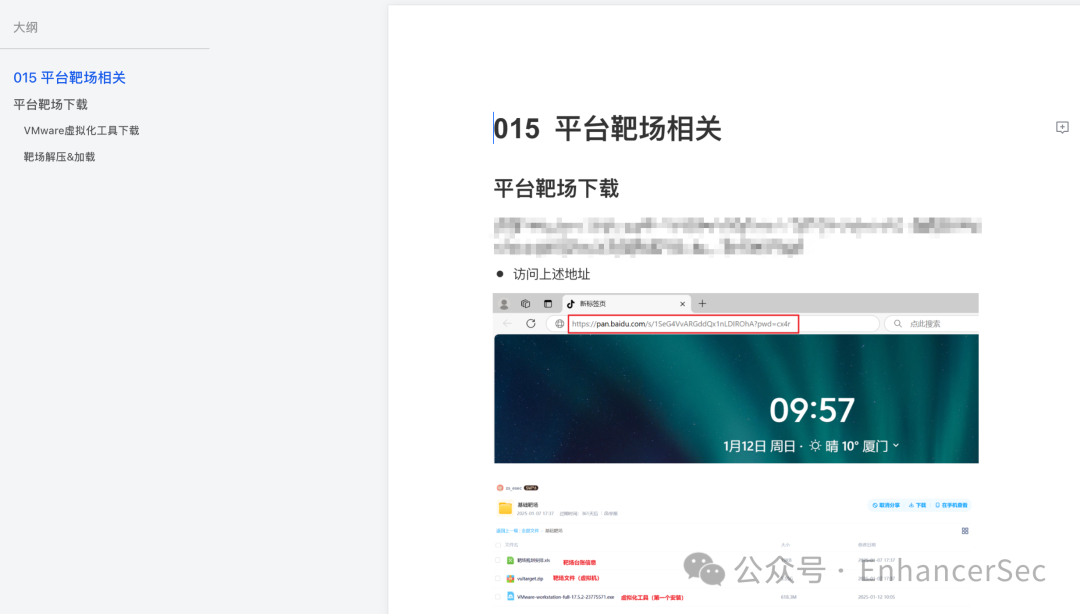
Task: Open a new browser tab with plus
Action: pyautogui.click(x=703, y=304)
